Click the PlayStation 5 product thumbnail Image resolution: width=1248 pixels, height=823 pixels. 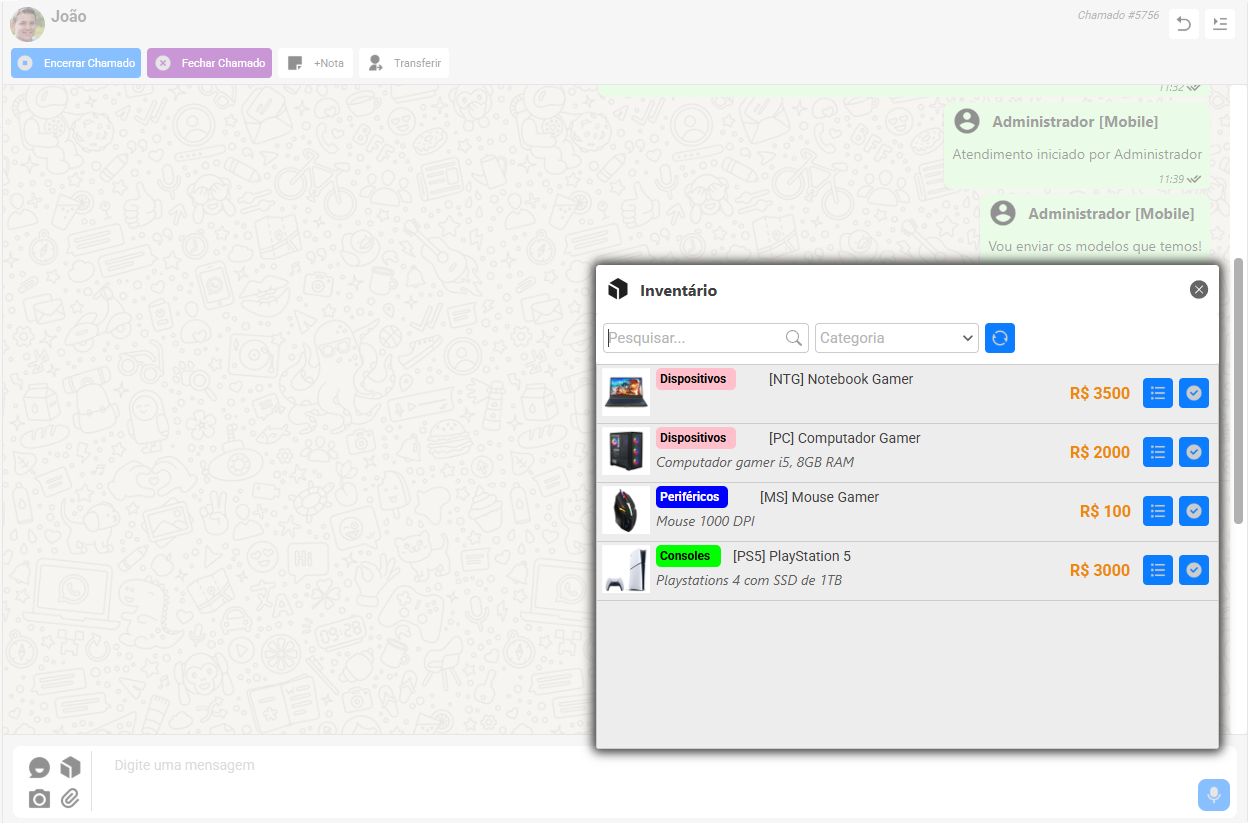[626, 570]
